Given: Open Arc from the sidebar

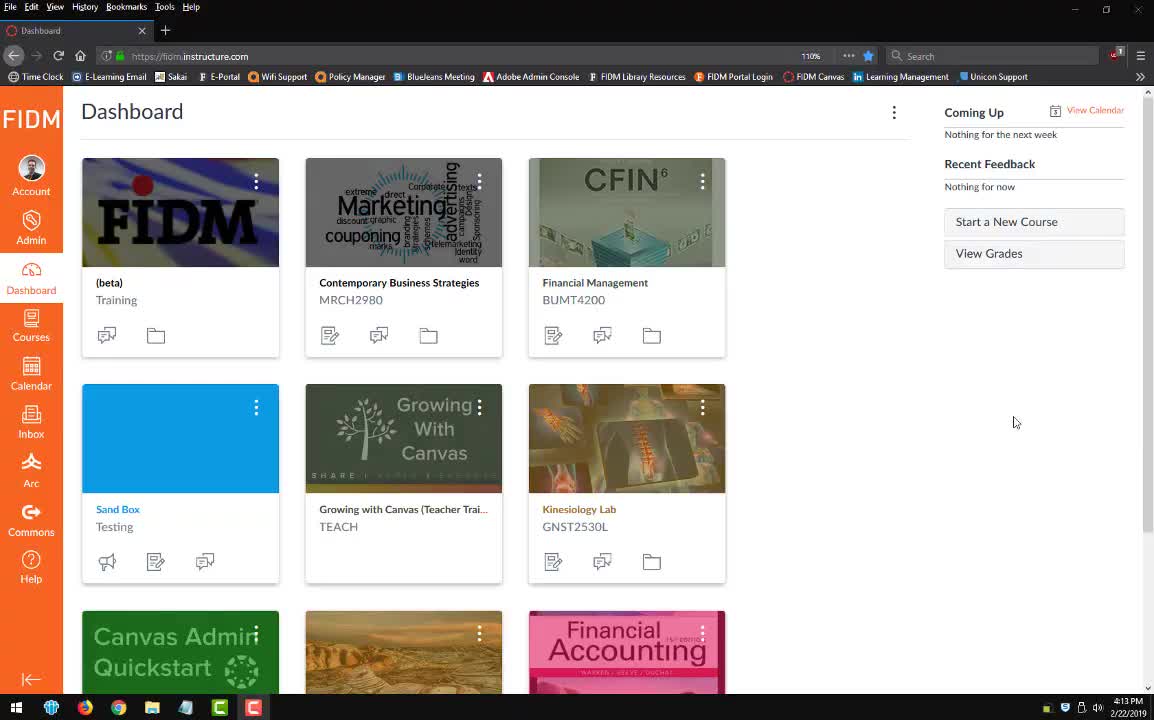Looking at the screenshot, I should (x=31, y=471).
